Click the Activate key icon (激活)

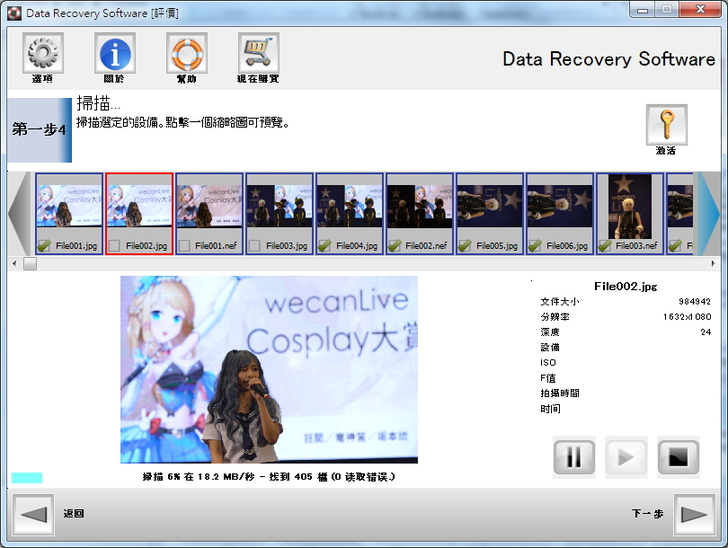[x=666, y=124]
